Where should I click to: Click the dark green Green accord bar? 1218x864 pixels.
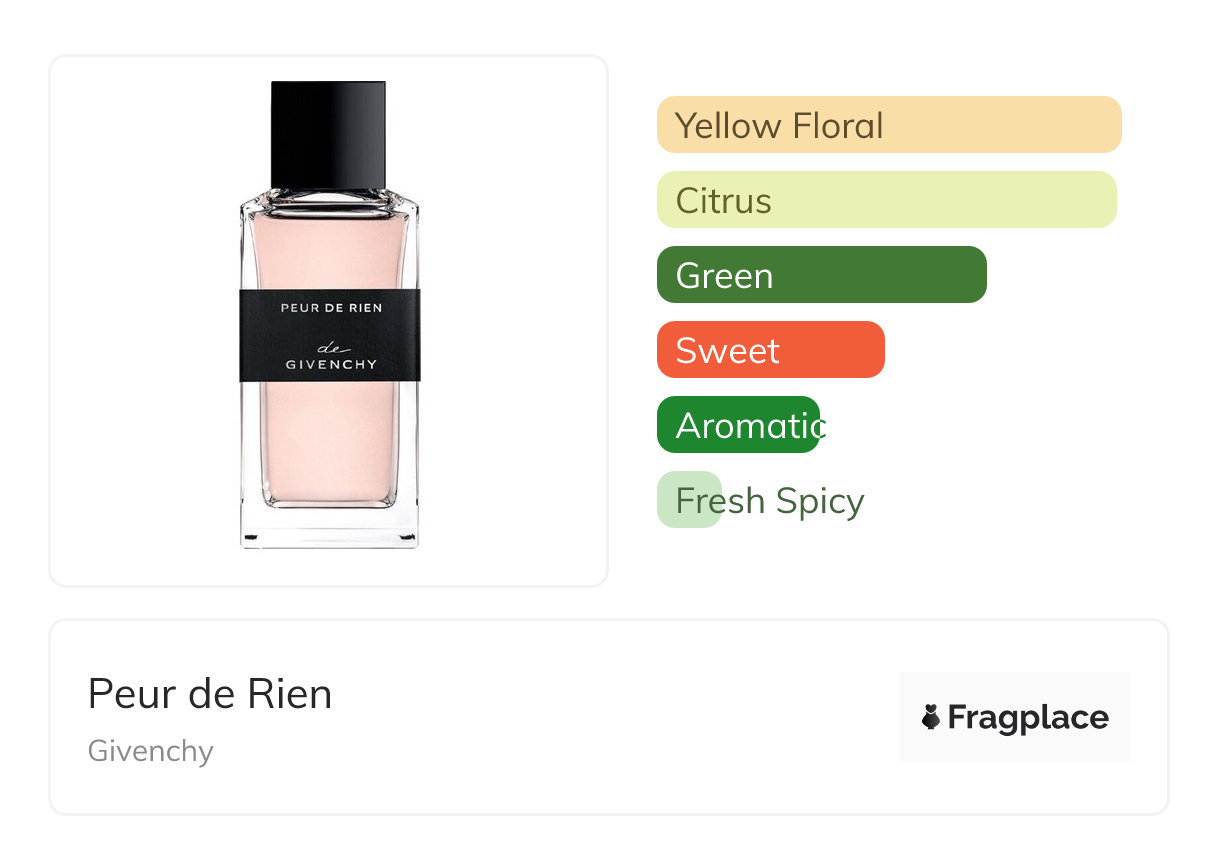point(821,275)
